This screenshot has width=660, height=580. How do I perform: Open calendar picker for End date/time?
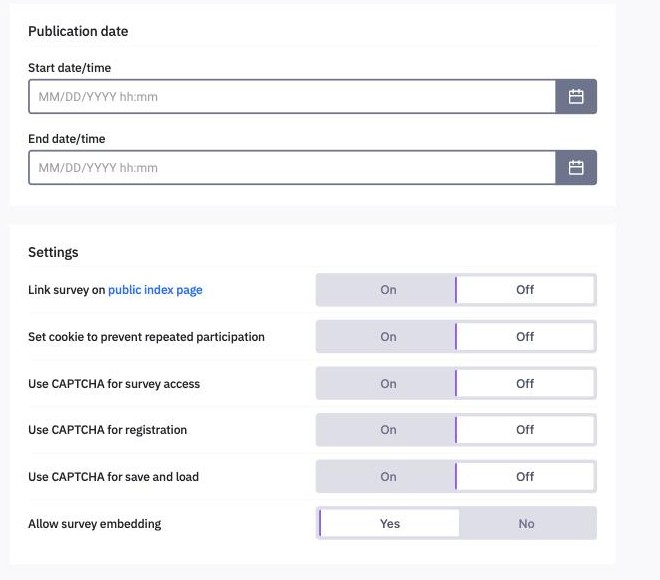point(576,168)
